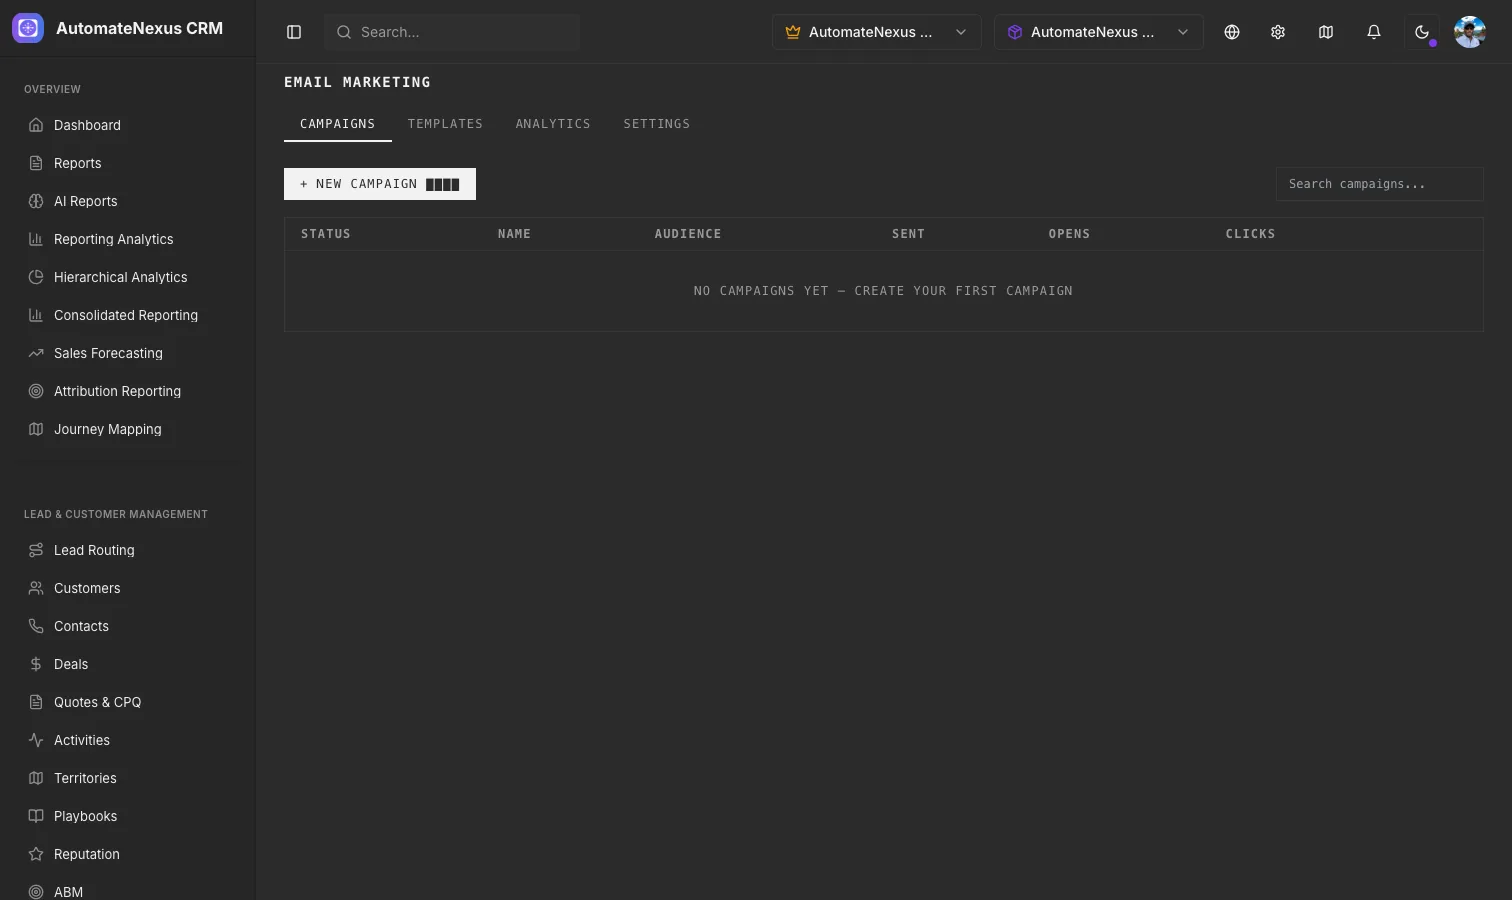Screen dimensions: 1512x900
Task: Open the settings gear icon
Action: (1278, 32)
